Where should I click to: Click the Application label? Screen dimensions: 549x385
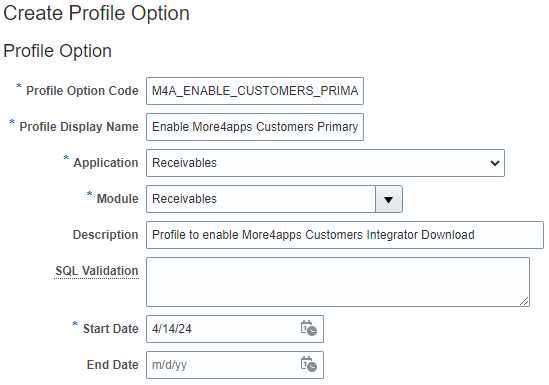coord(106,163)
